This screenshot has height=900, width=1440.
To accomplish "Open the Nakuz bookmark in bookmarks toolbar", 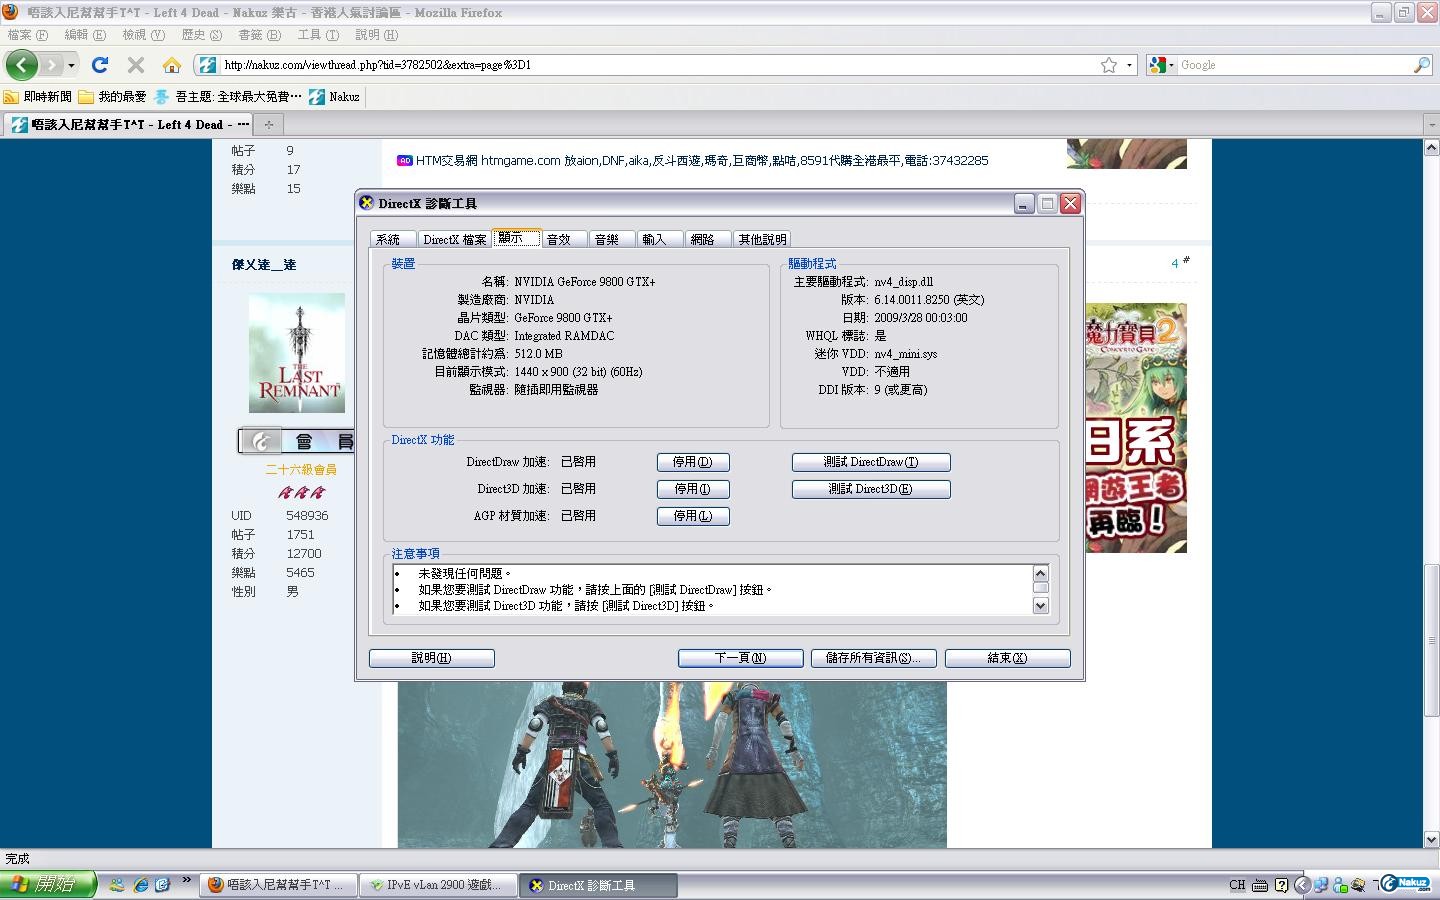I will click(335, 97).
